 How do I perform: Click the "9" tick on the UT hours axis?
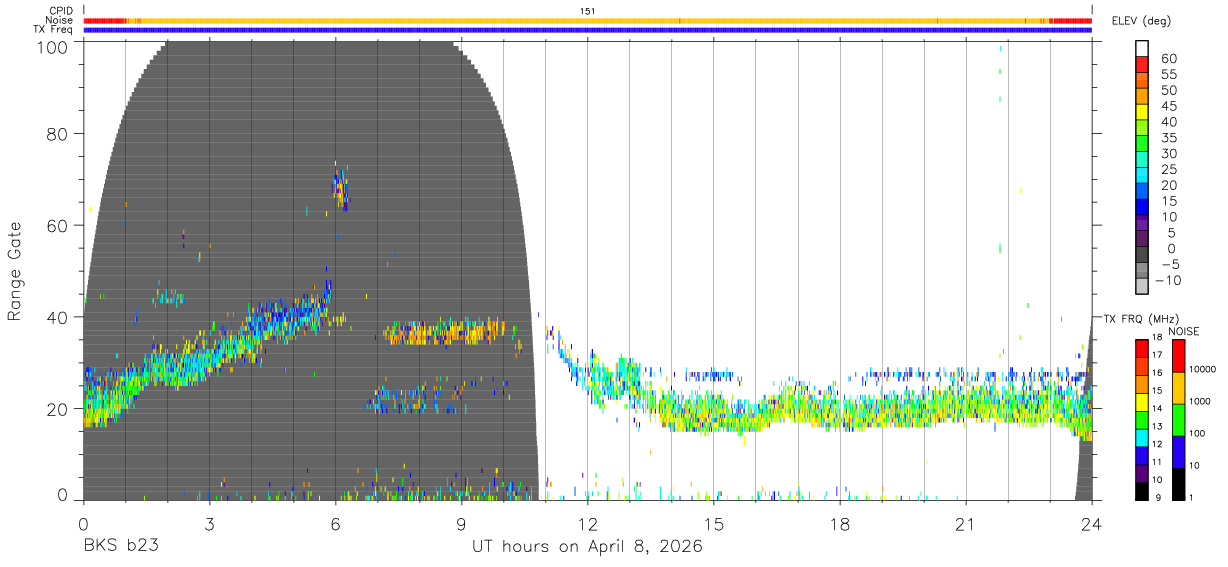tap(461, 524)
